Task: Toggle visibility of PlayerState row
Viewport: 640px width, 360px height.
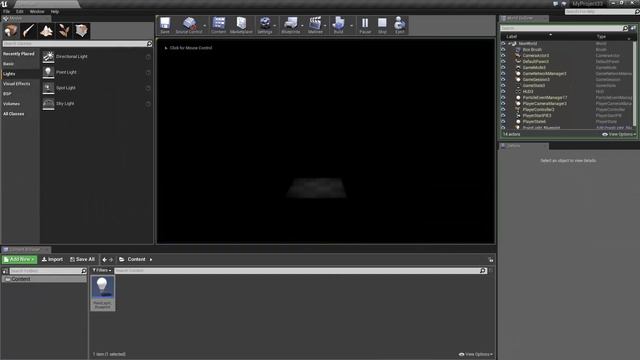Action: (x=503, y=122)
